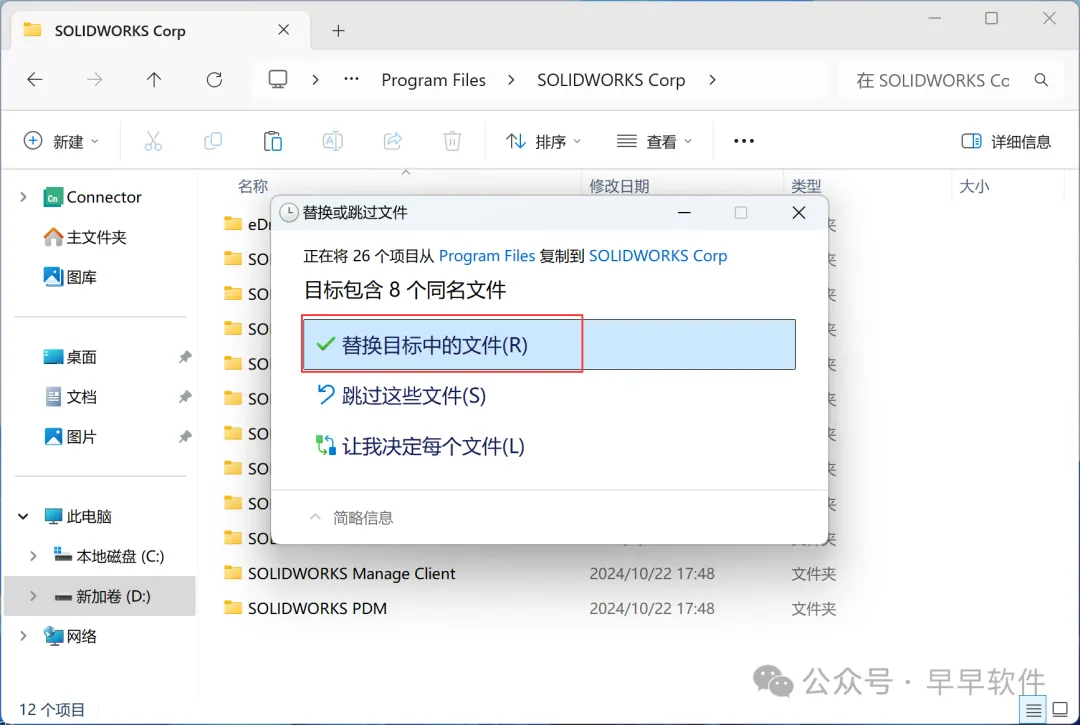Go back with the back arrow

pyautogui.click(x=34, y=80)
